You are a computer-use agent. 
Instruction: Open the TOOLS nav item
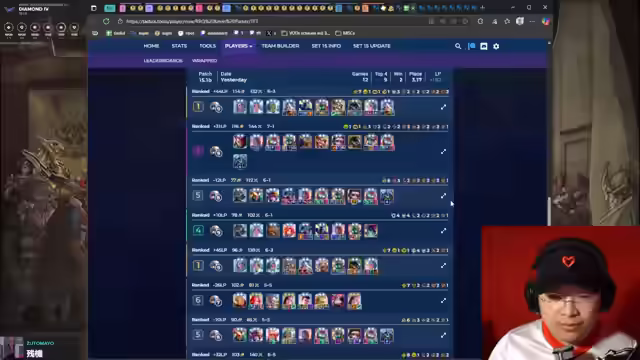pos(207,46)
